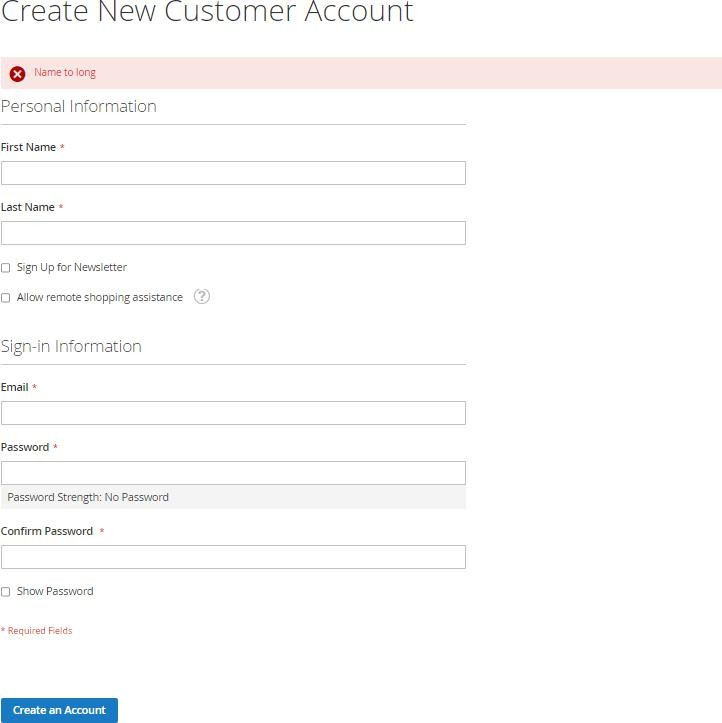
Task: Click the Personal Information section heading
Action: point(79,107)
